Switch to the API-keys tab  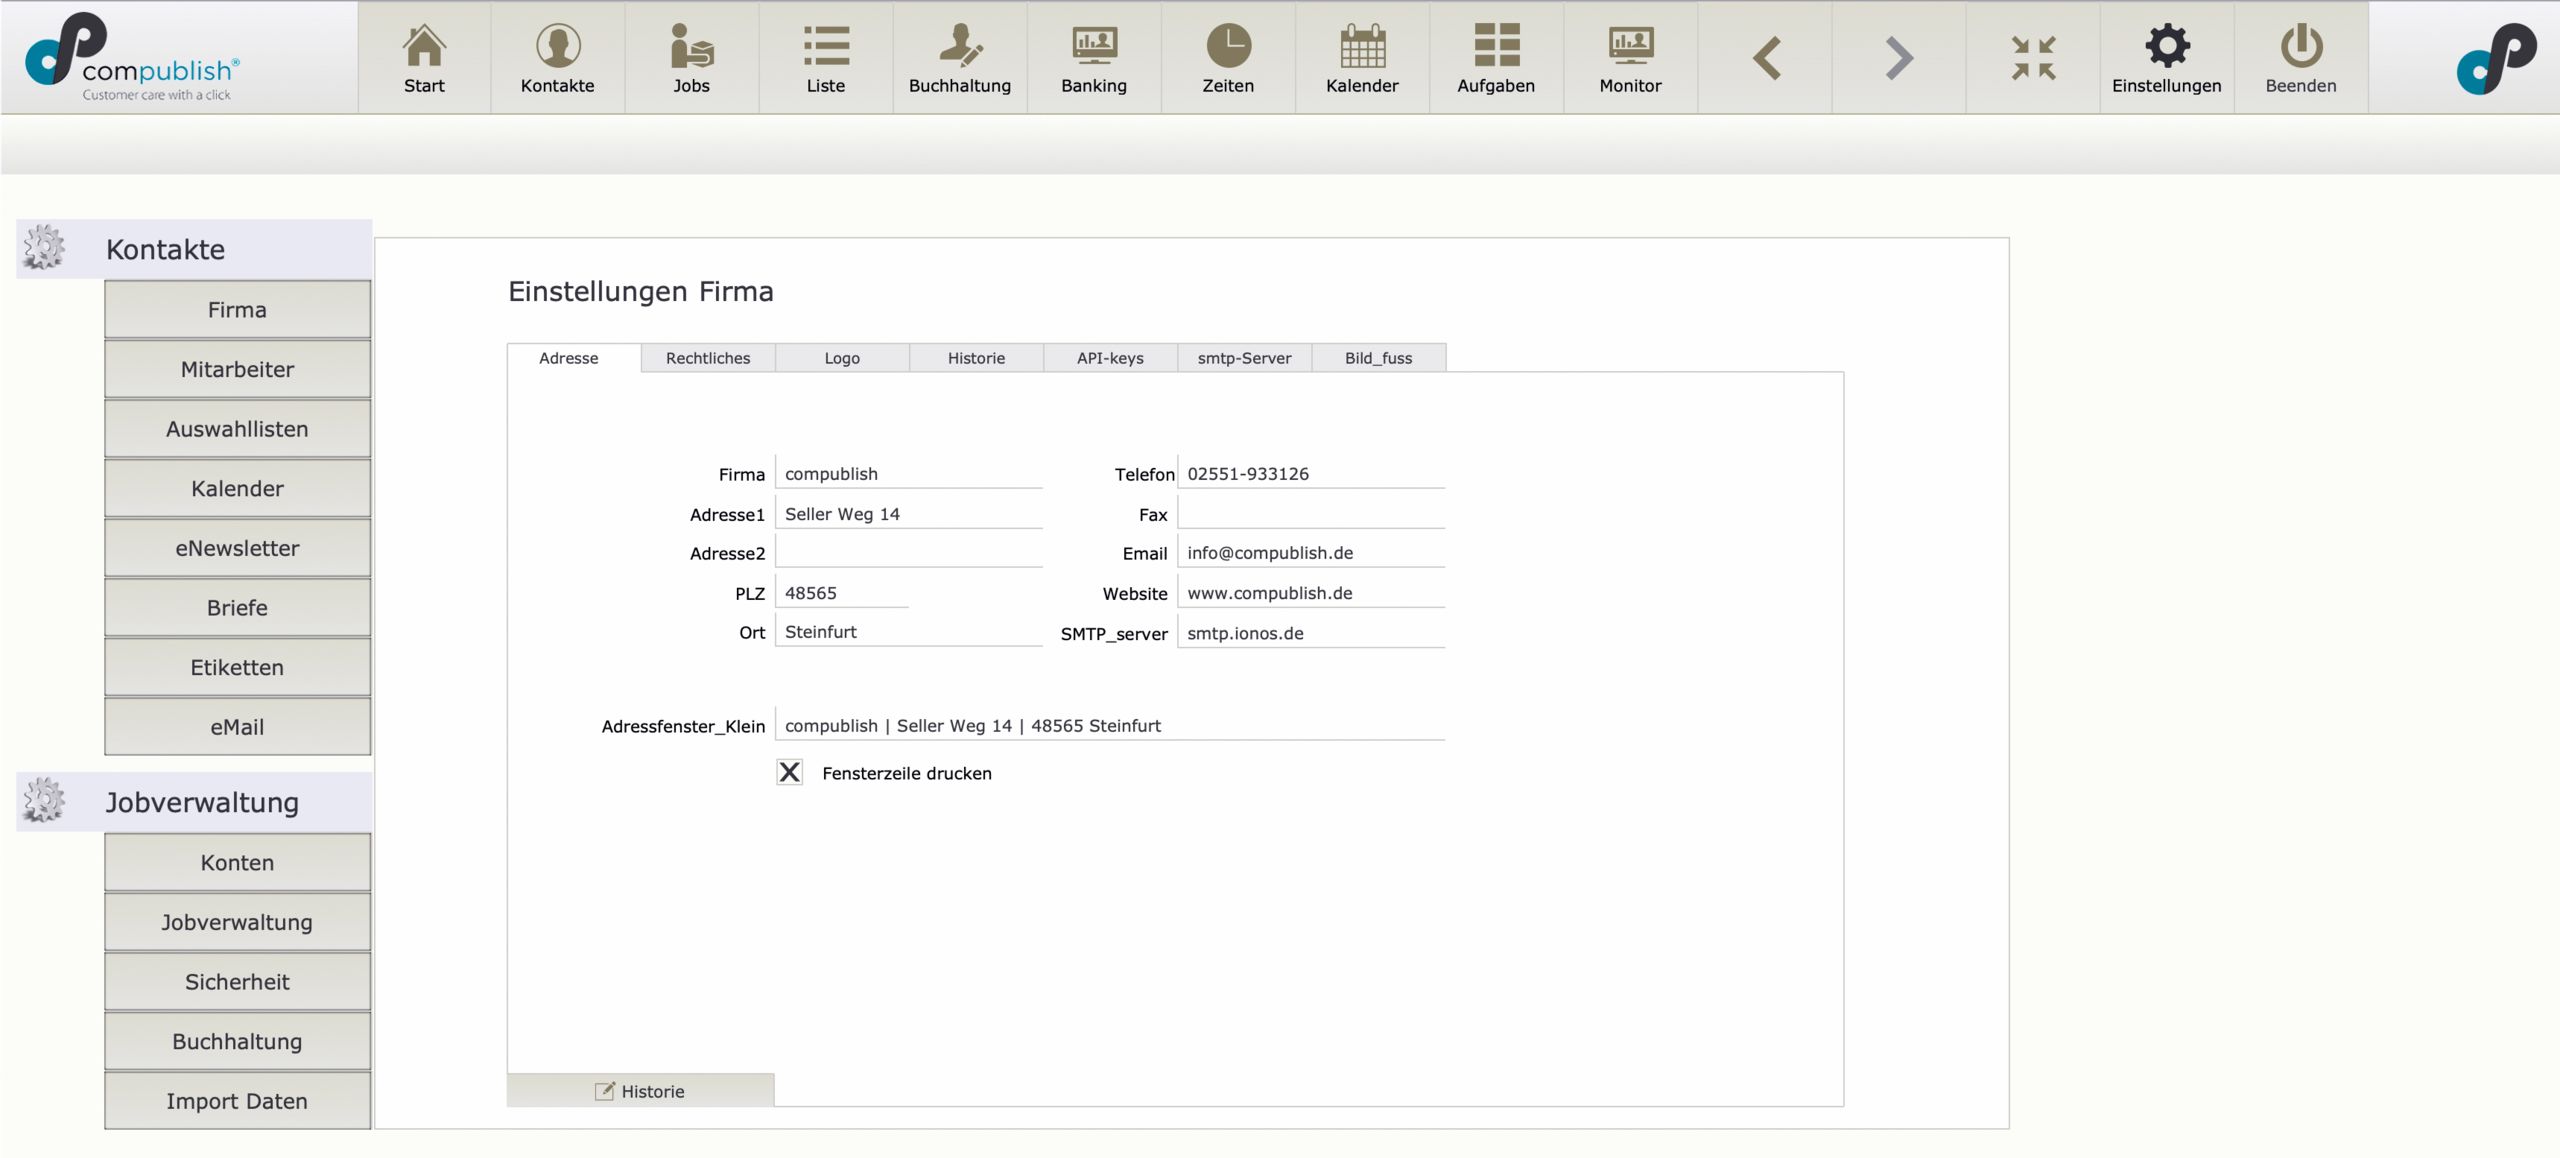click(x=1110, y=358)
